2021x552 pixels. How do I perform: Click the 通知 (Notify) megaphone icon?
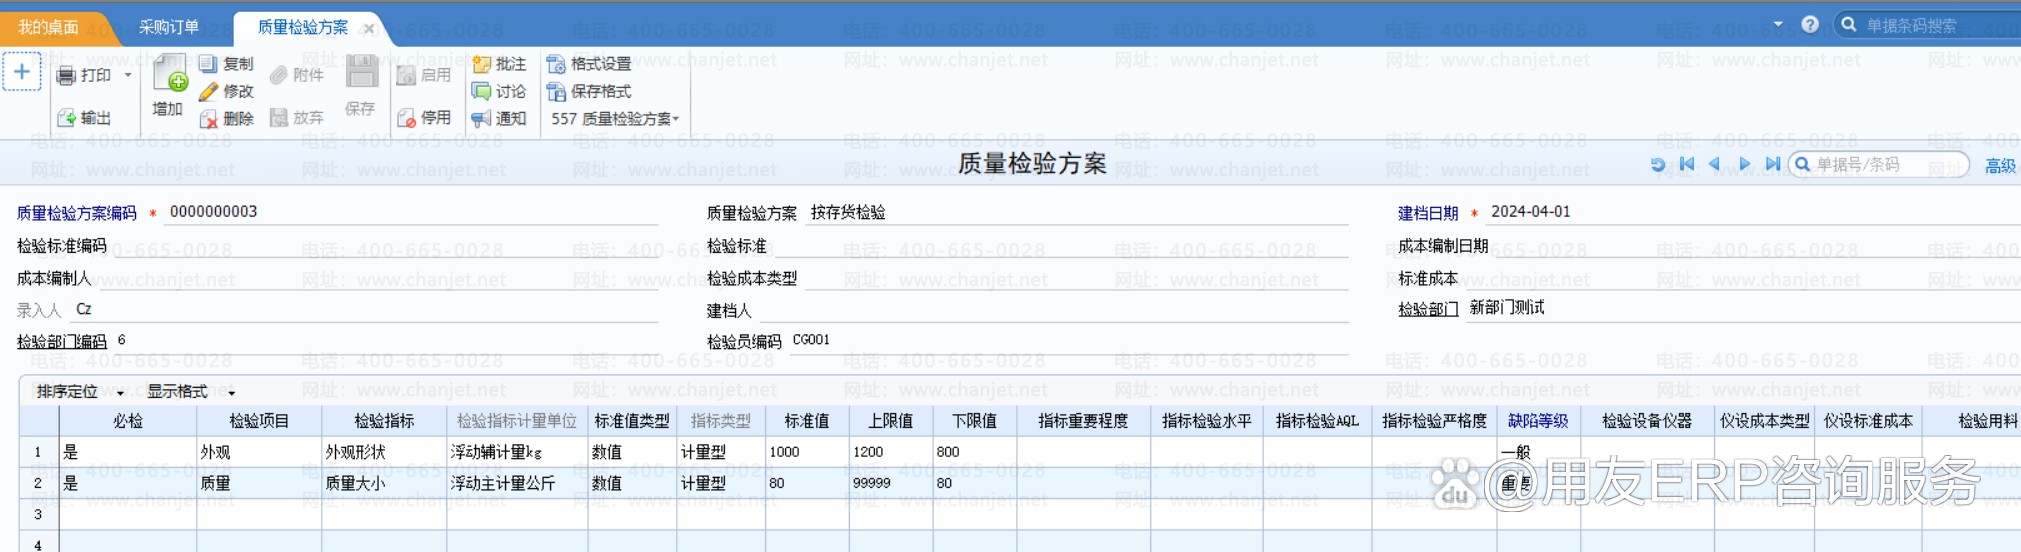point(482,119)
